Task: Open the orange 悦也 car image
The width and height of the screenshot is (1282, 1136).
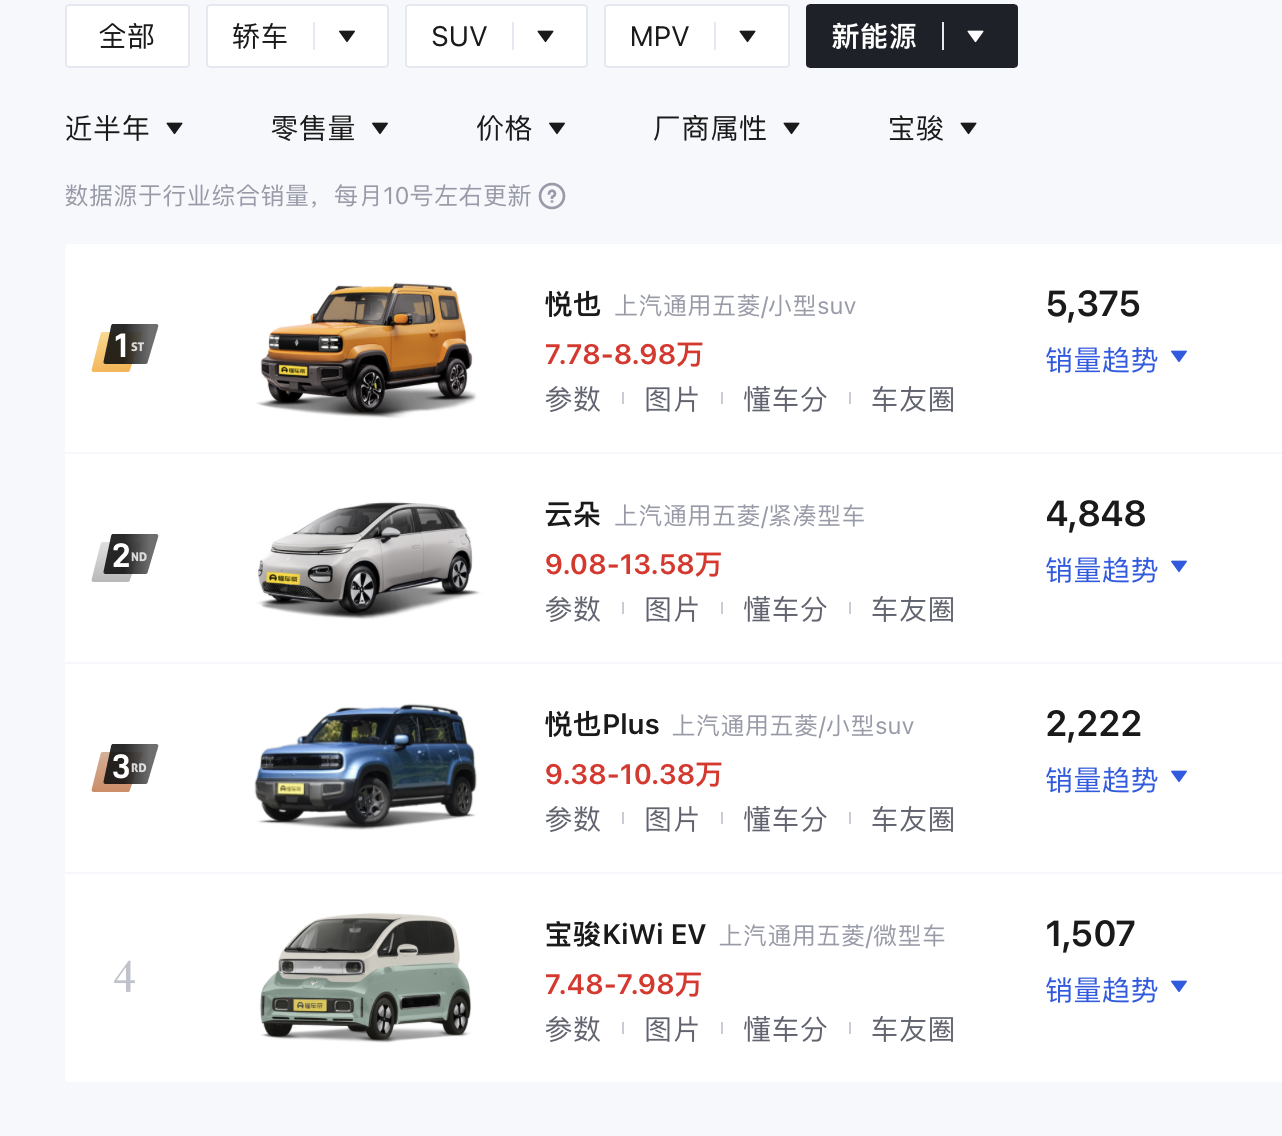Action: point(366,348)
